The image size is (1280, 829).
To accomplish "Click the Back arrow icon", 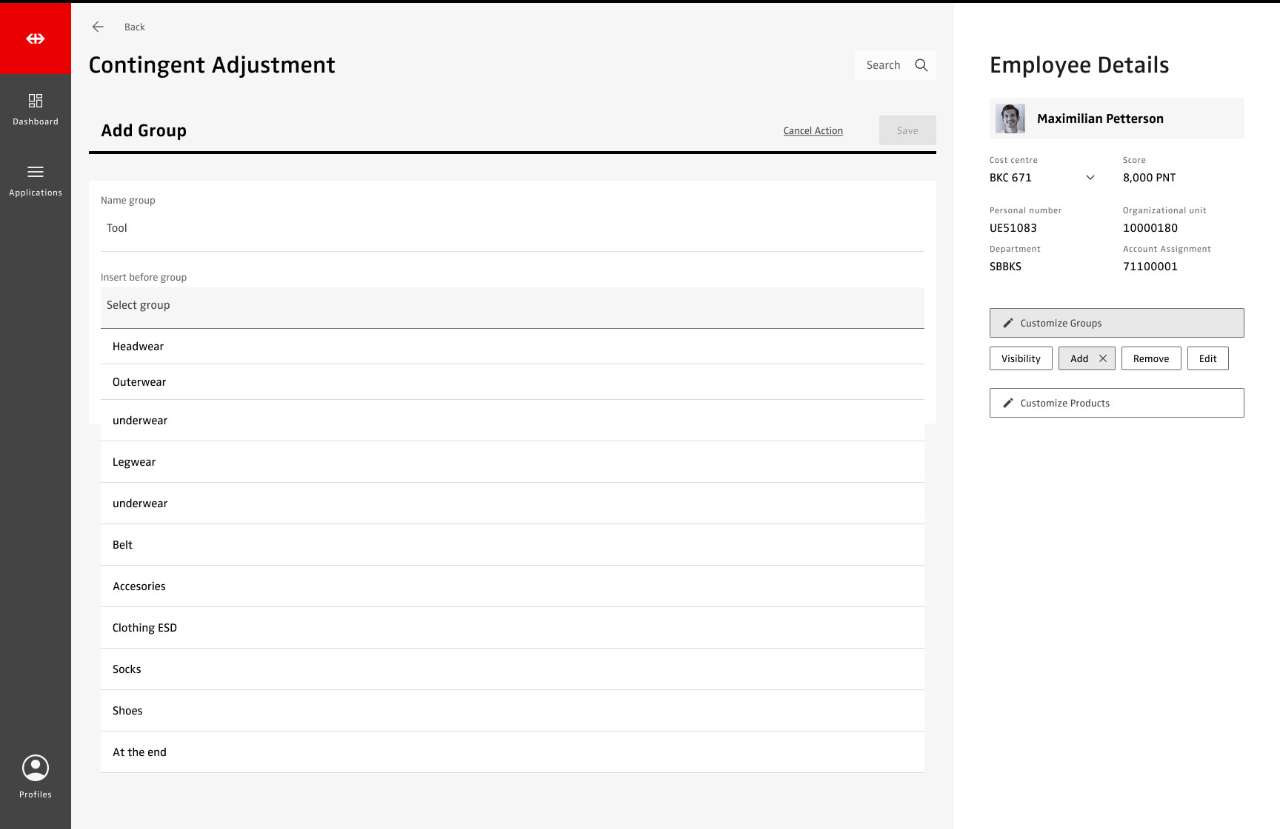I will point(98,27).
